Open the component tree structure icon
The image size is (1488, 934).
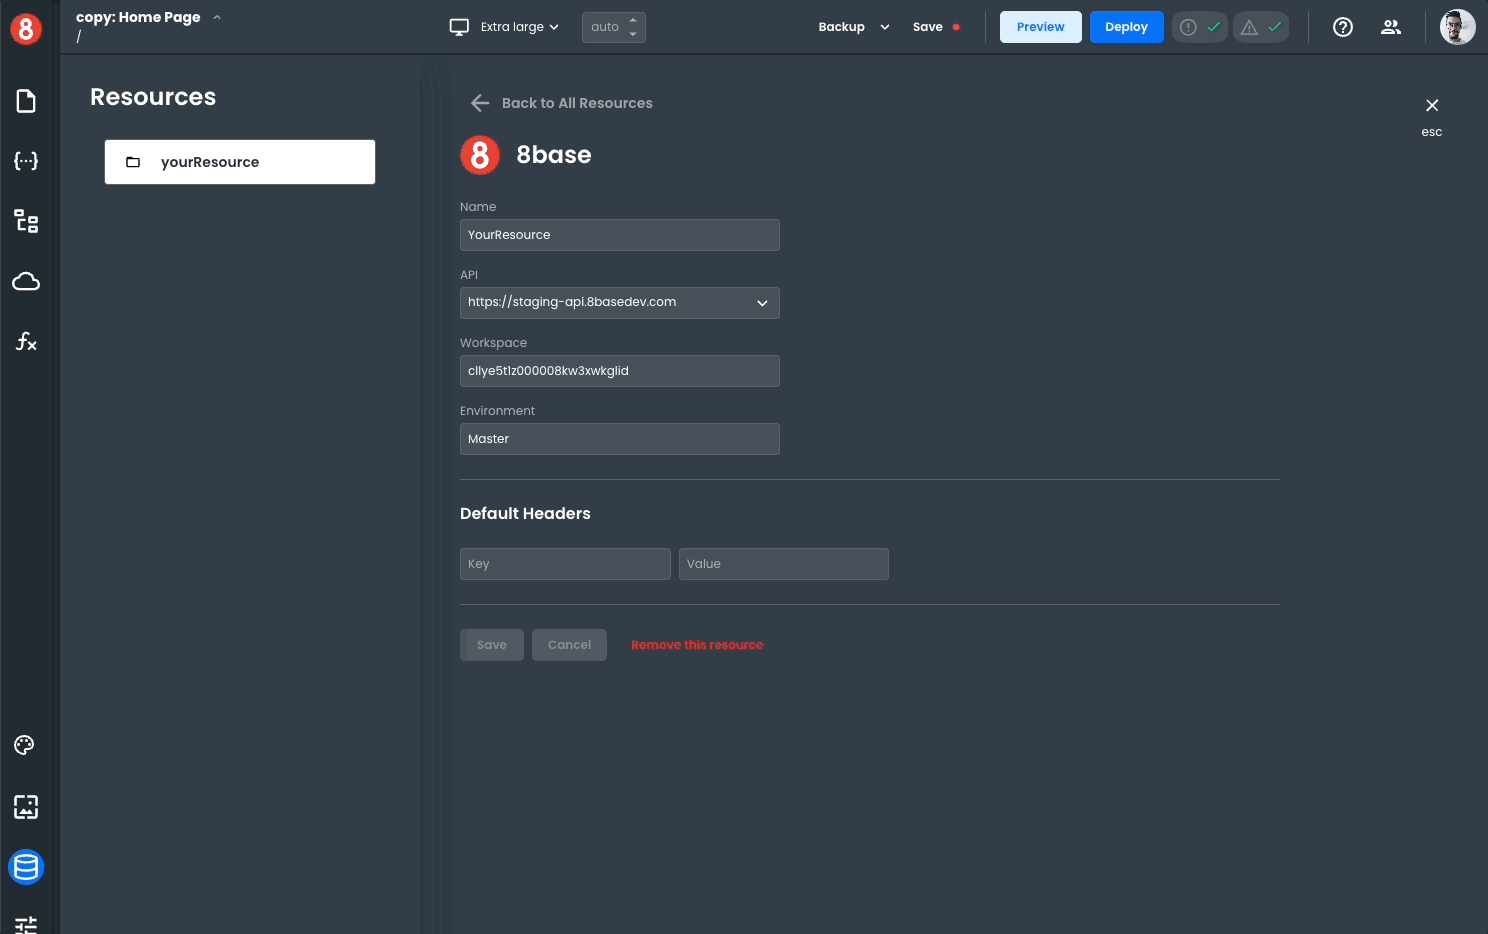pos(26,221)
